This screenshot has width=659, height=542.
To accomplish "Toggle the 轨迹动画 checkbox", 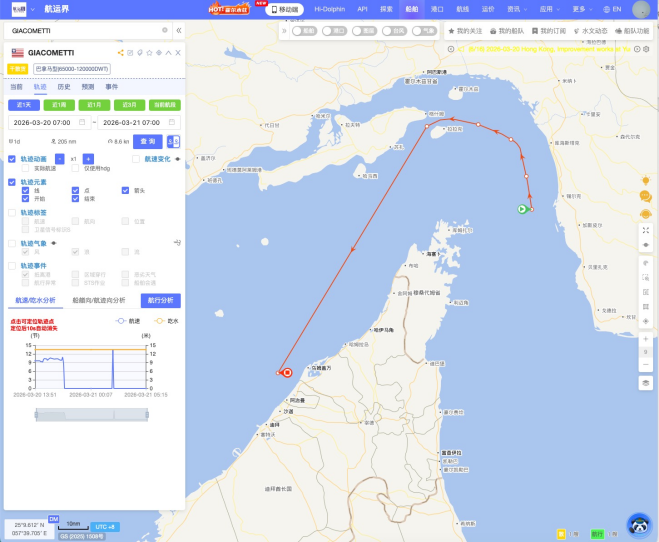I will tap(12, 159).
